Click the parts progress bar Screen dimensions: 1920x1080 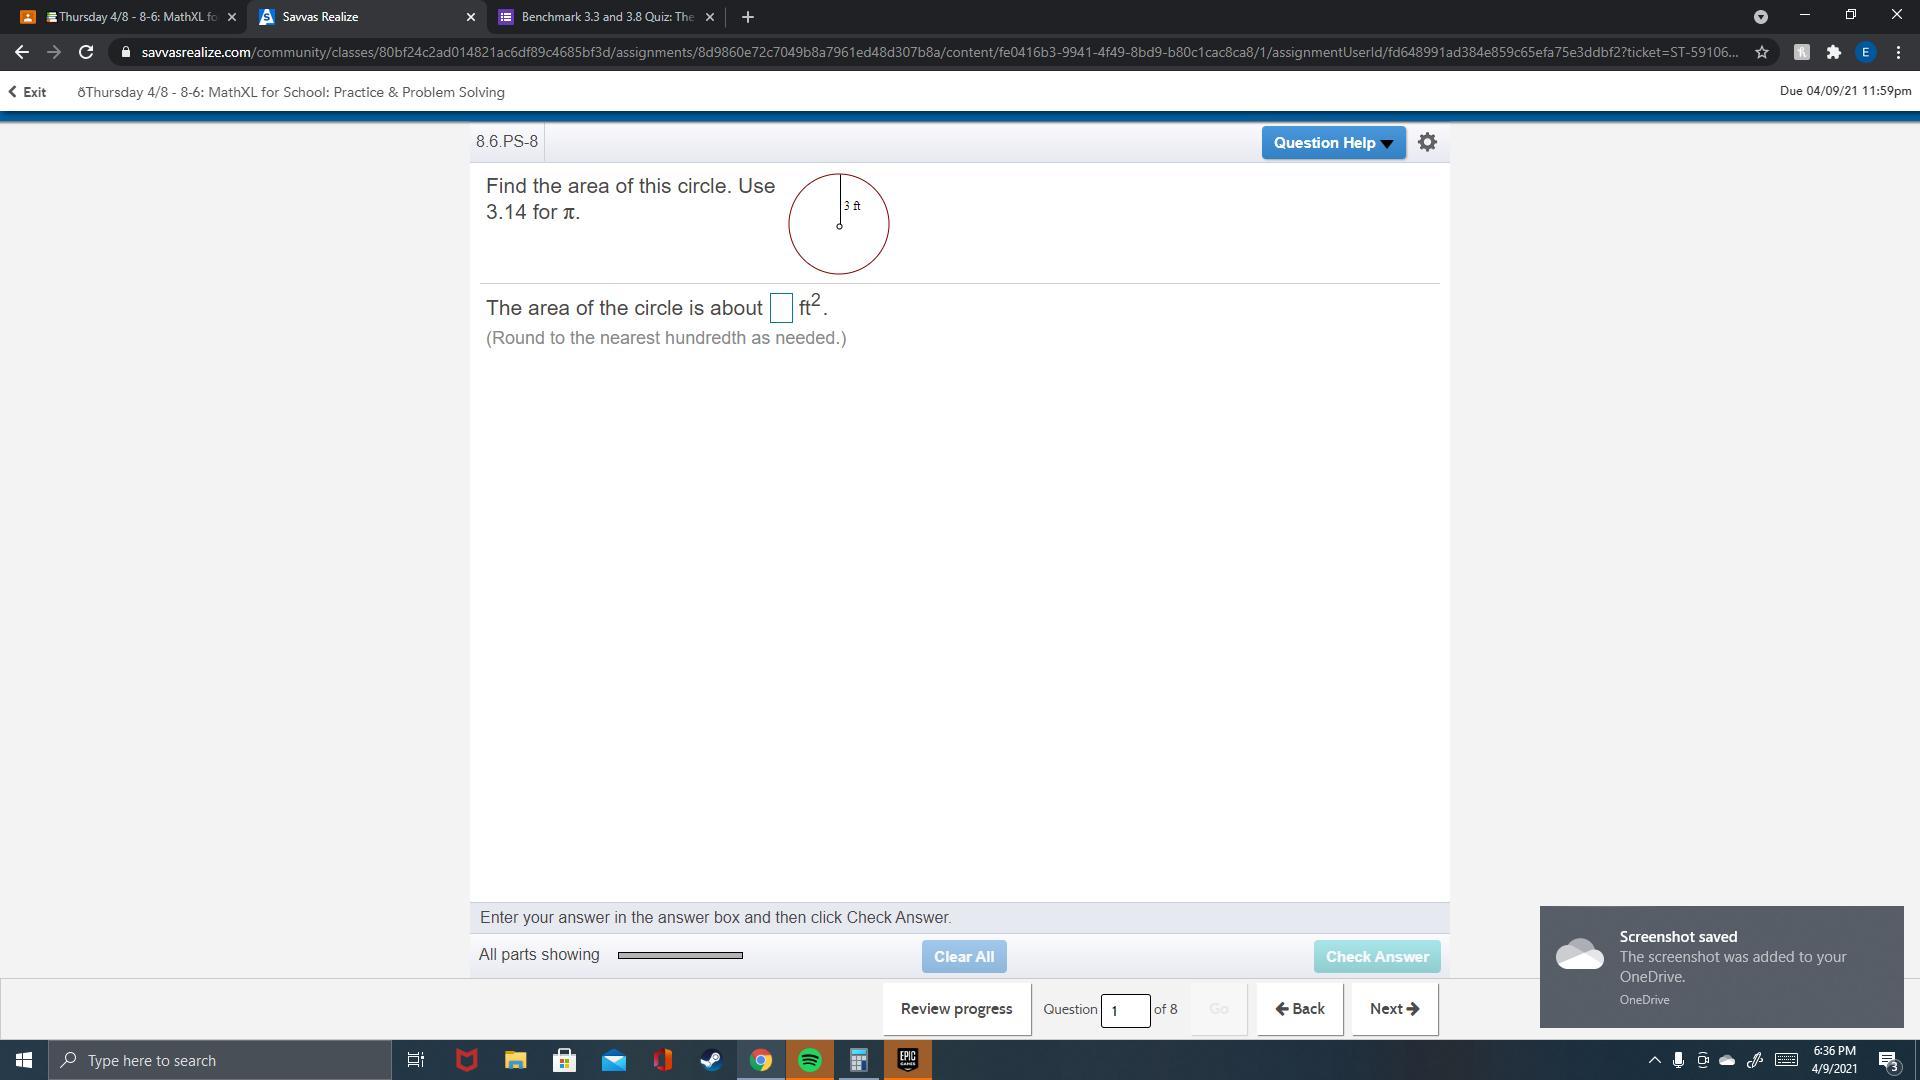[x=680, y=955]
